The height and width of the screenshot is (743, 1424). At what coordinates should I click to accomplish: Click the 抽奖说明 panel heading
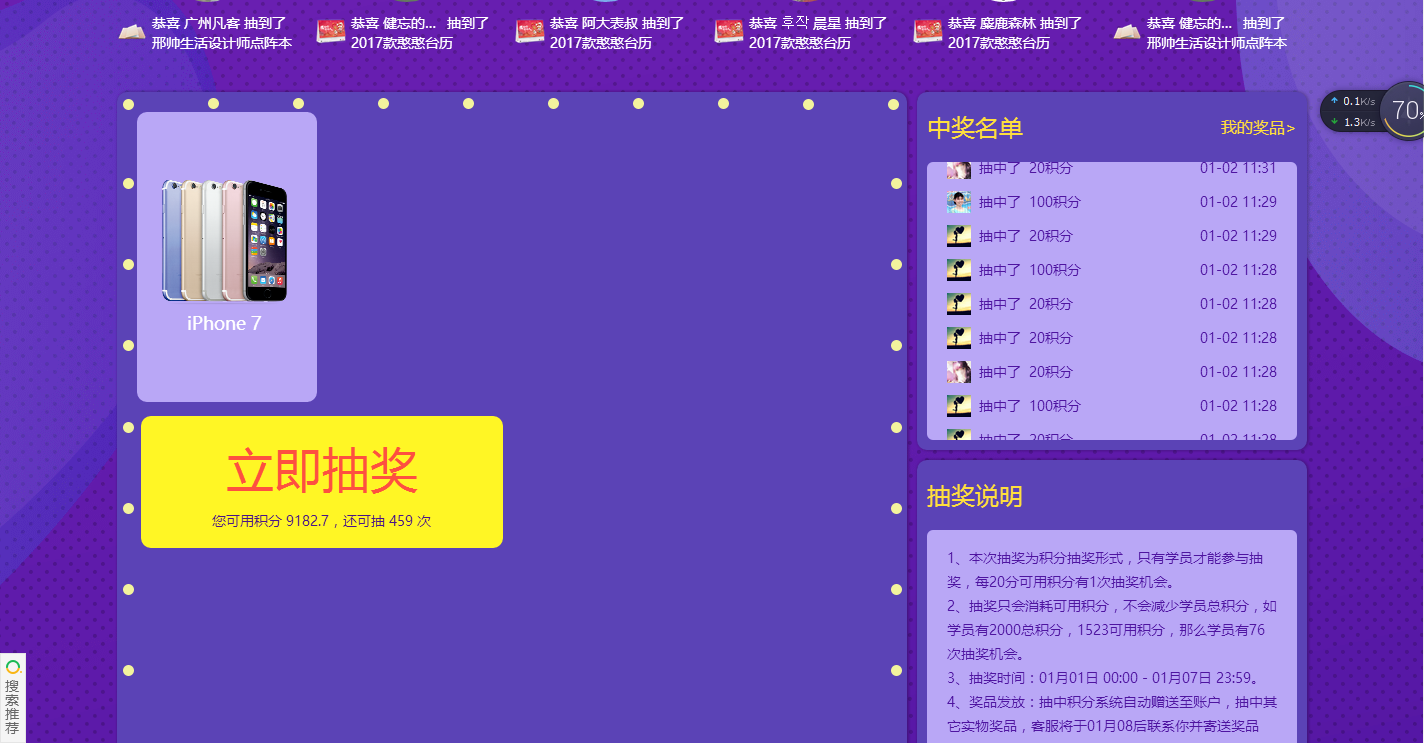[975, 496]
